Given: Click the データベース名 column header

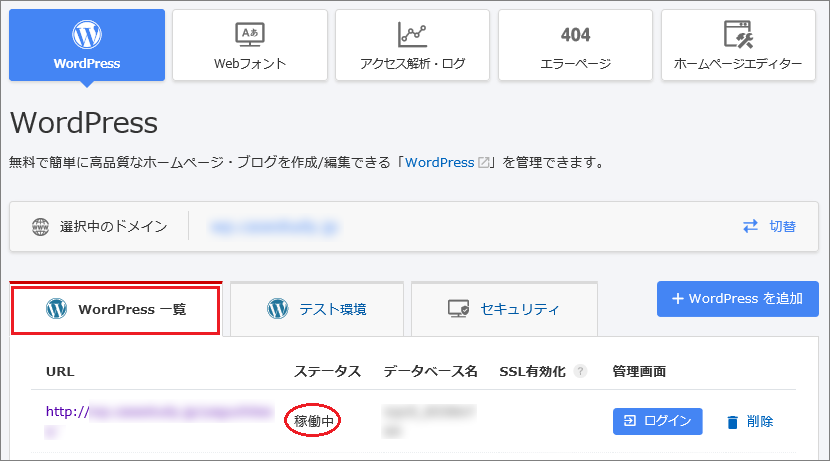Looking at the screenshot, I should (430, 372).
